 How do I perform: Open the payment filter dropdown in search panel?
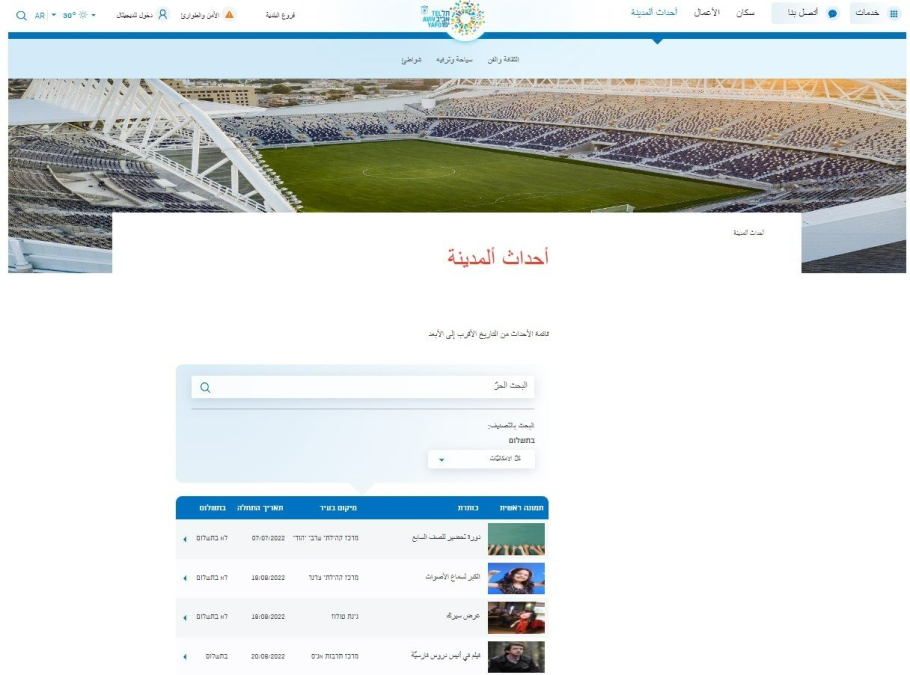pyautogui.click(x=481, y=459)
